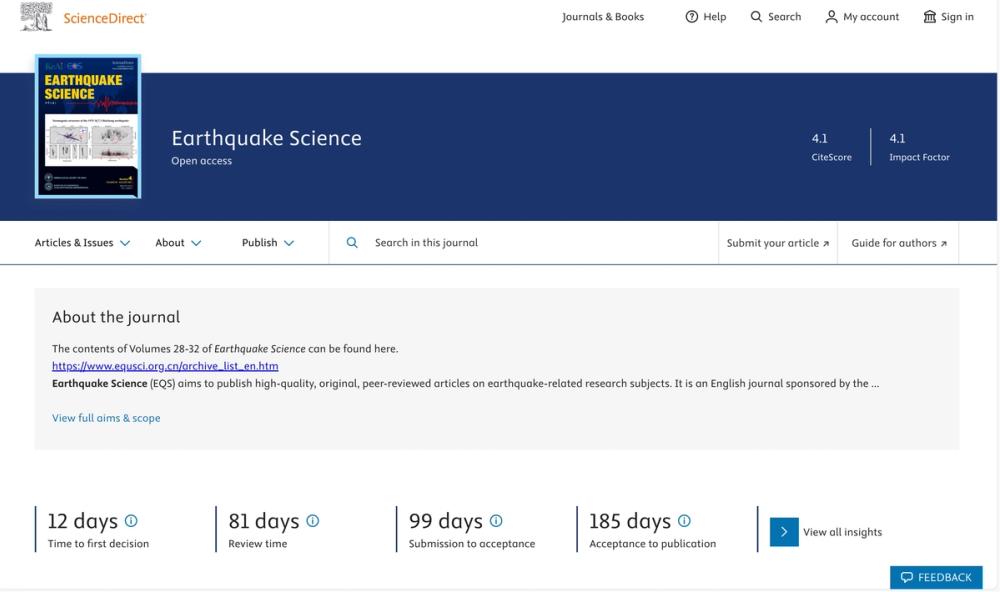This screenshot has height=592, width=1000.
Task: Click the Help question mark icon
Action: (691, 17)
